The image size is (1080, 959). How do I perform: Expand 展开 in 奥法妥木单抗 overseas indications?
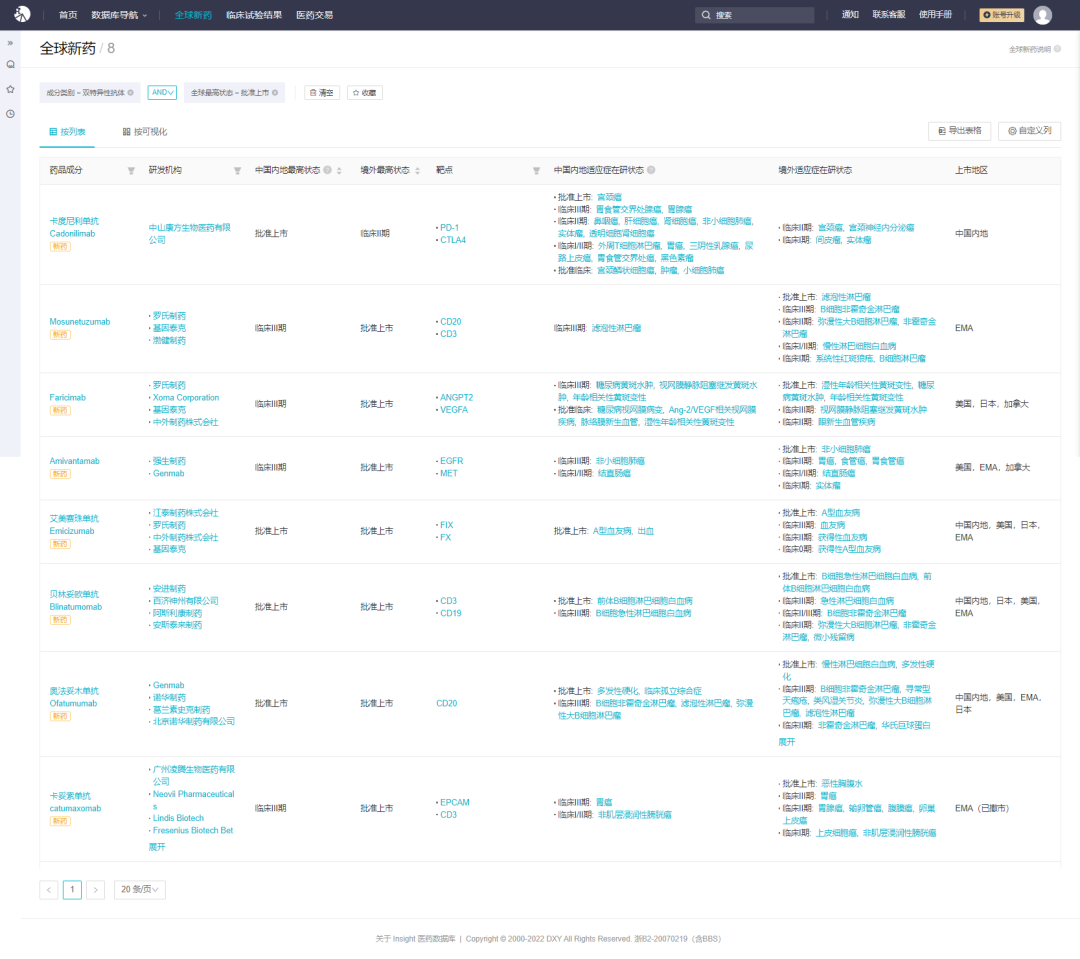pos(787,742)
